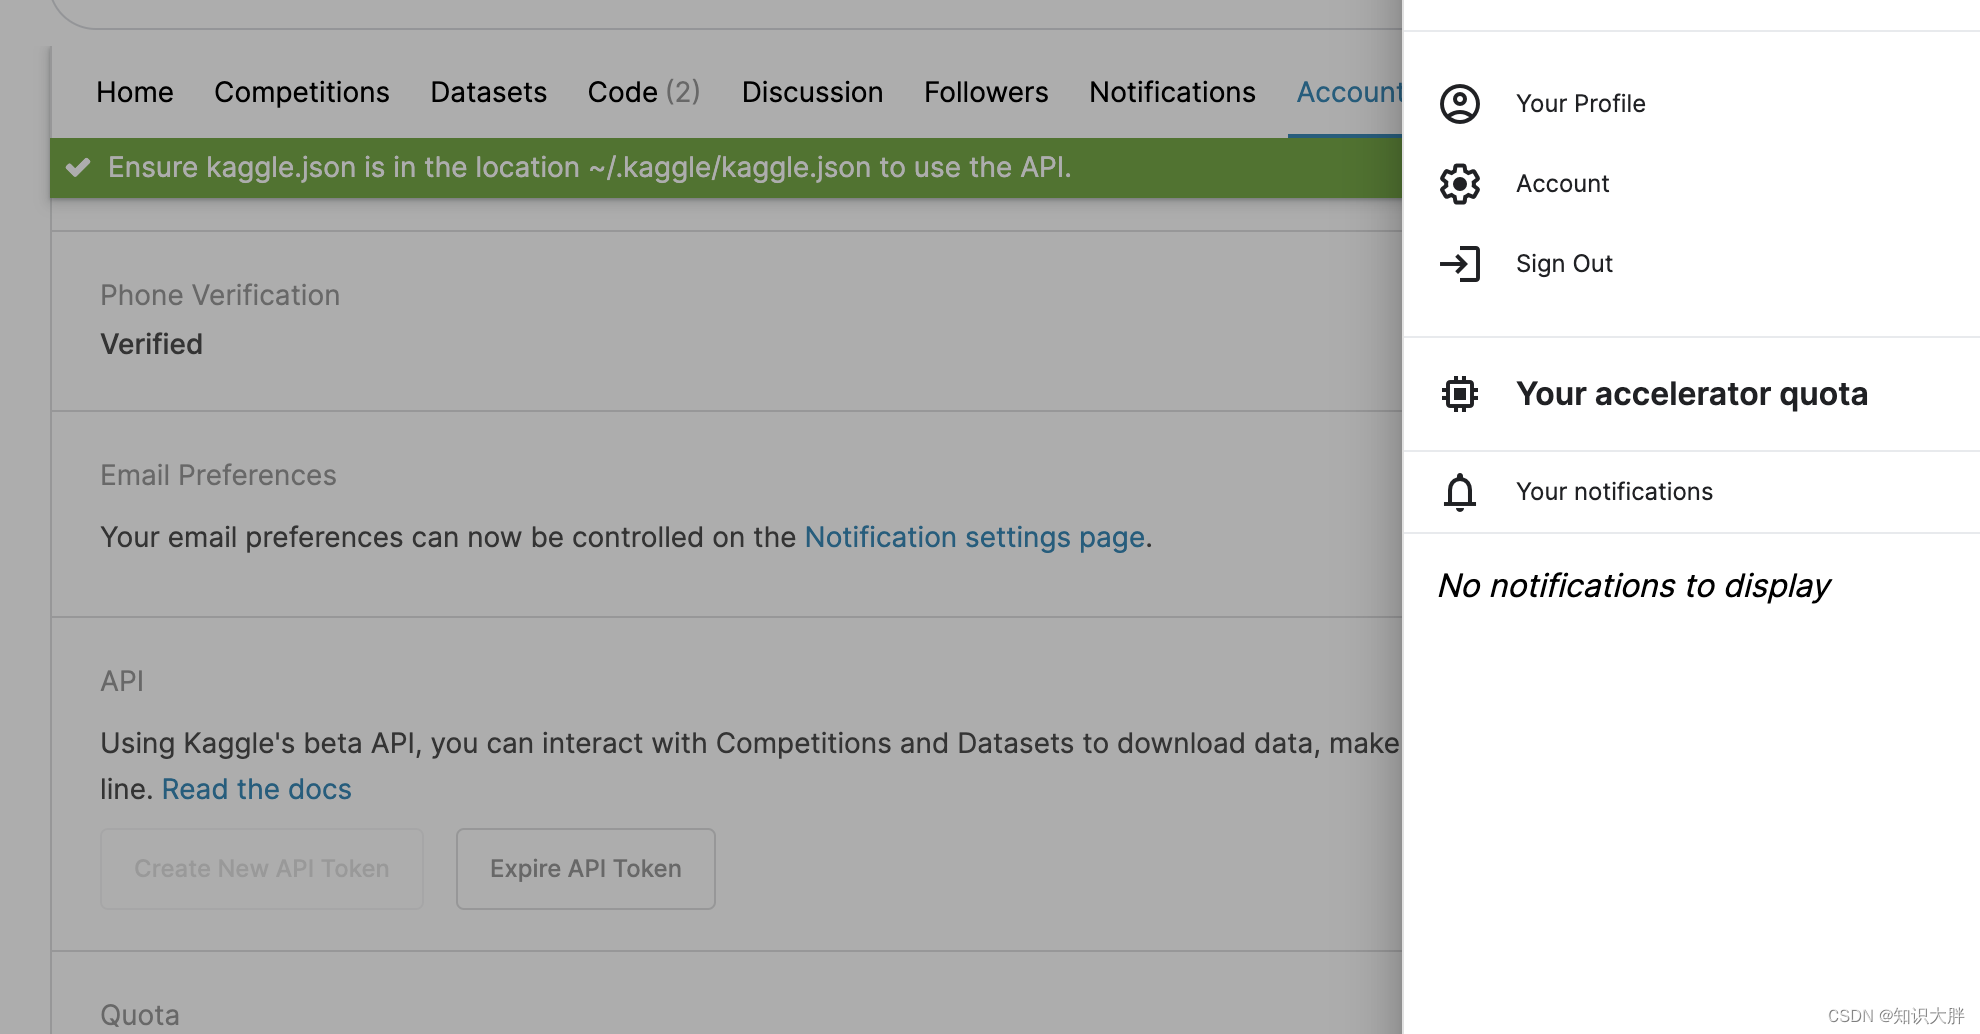Click the Phone Verification heading
The image size is (1980, 1034).
tap(220, 295)
